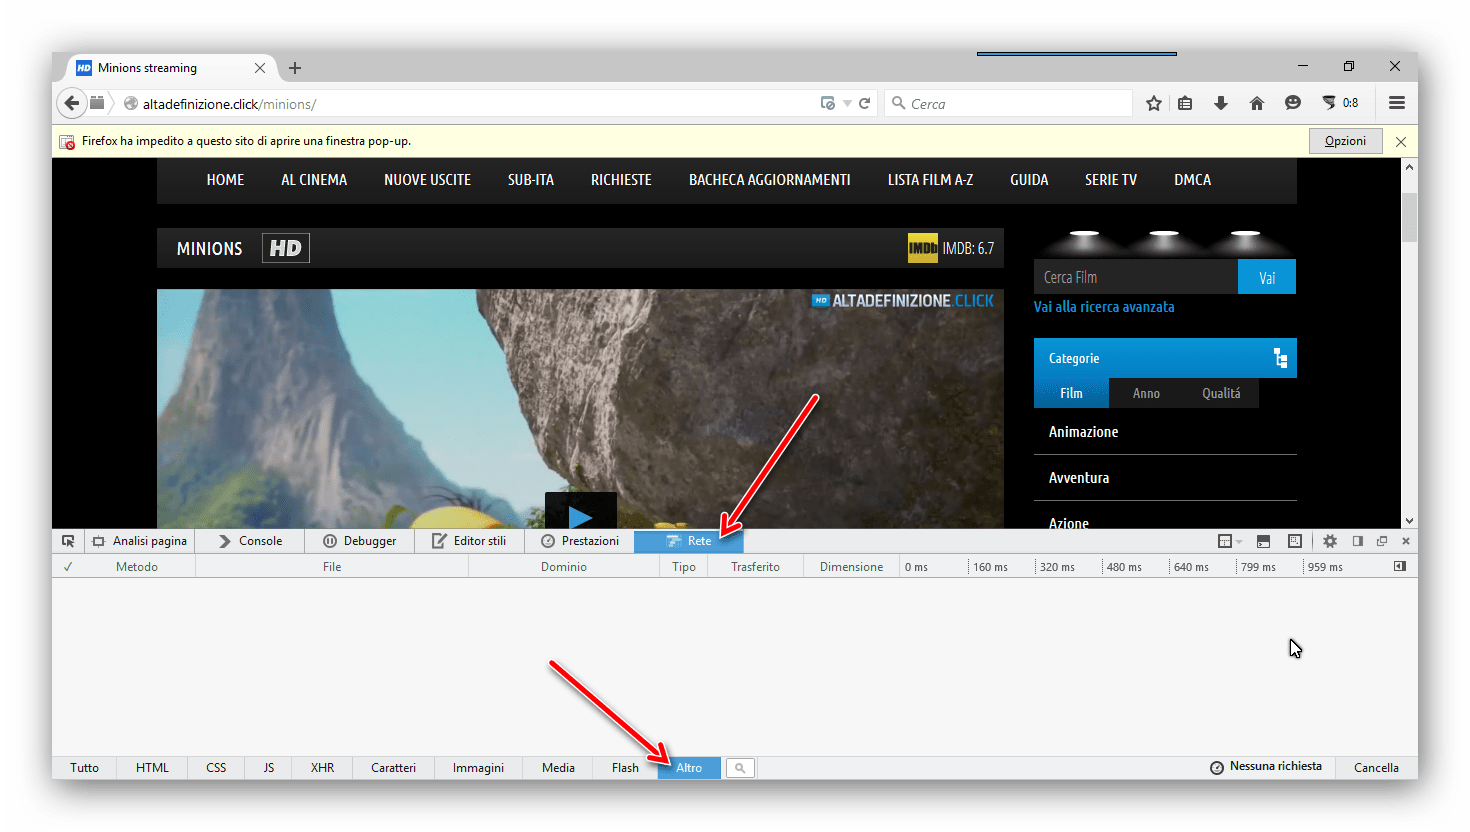Toggle the Media request filter
This screenshot has width=1470, height=832.
click(559, 768)
